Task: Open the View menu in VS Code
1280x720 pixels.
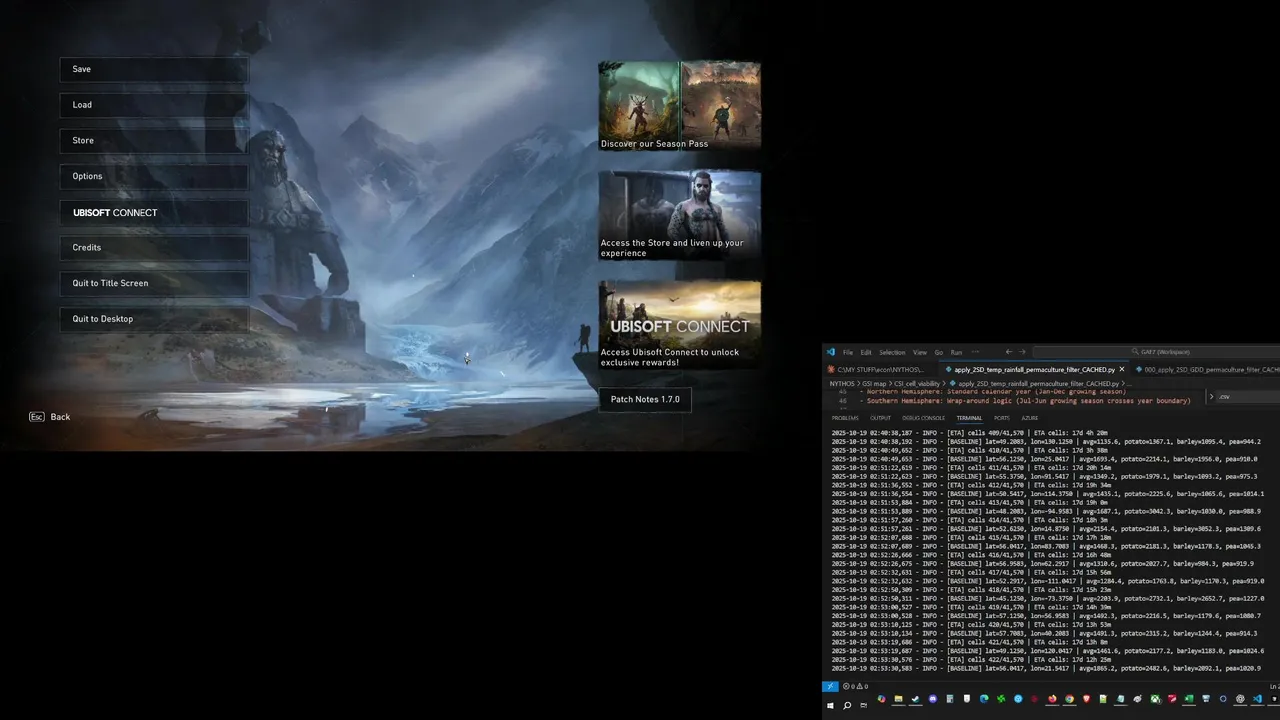Action: 920,352
